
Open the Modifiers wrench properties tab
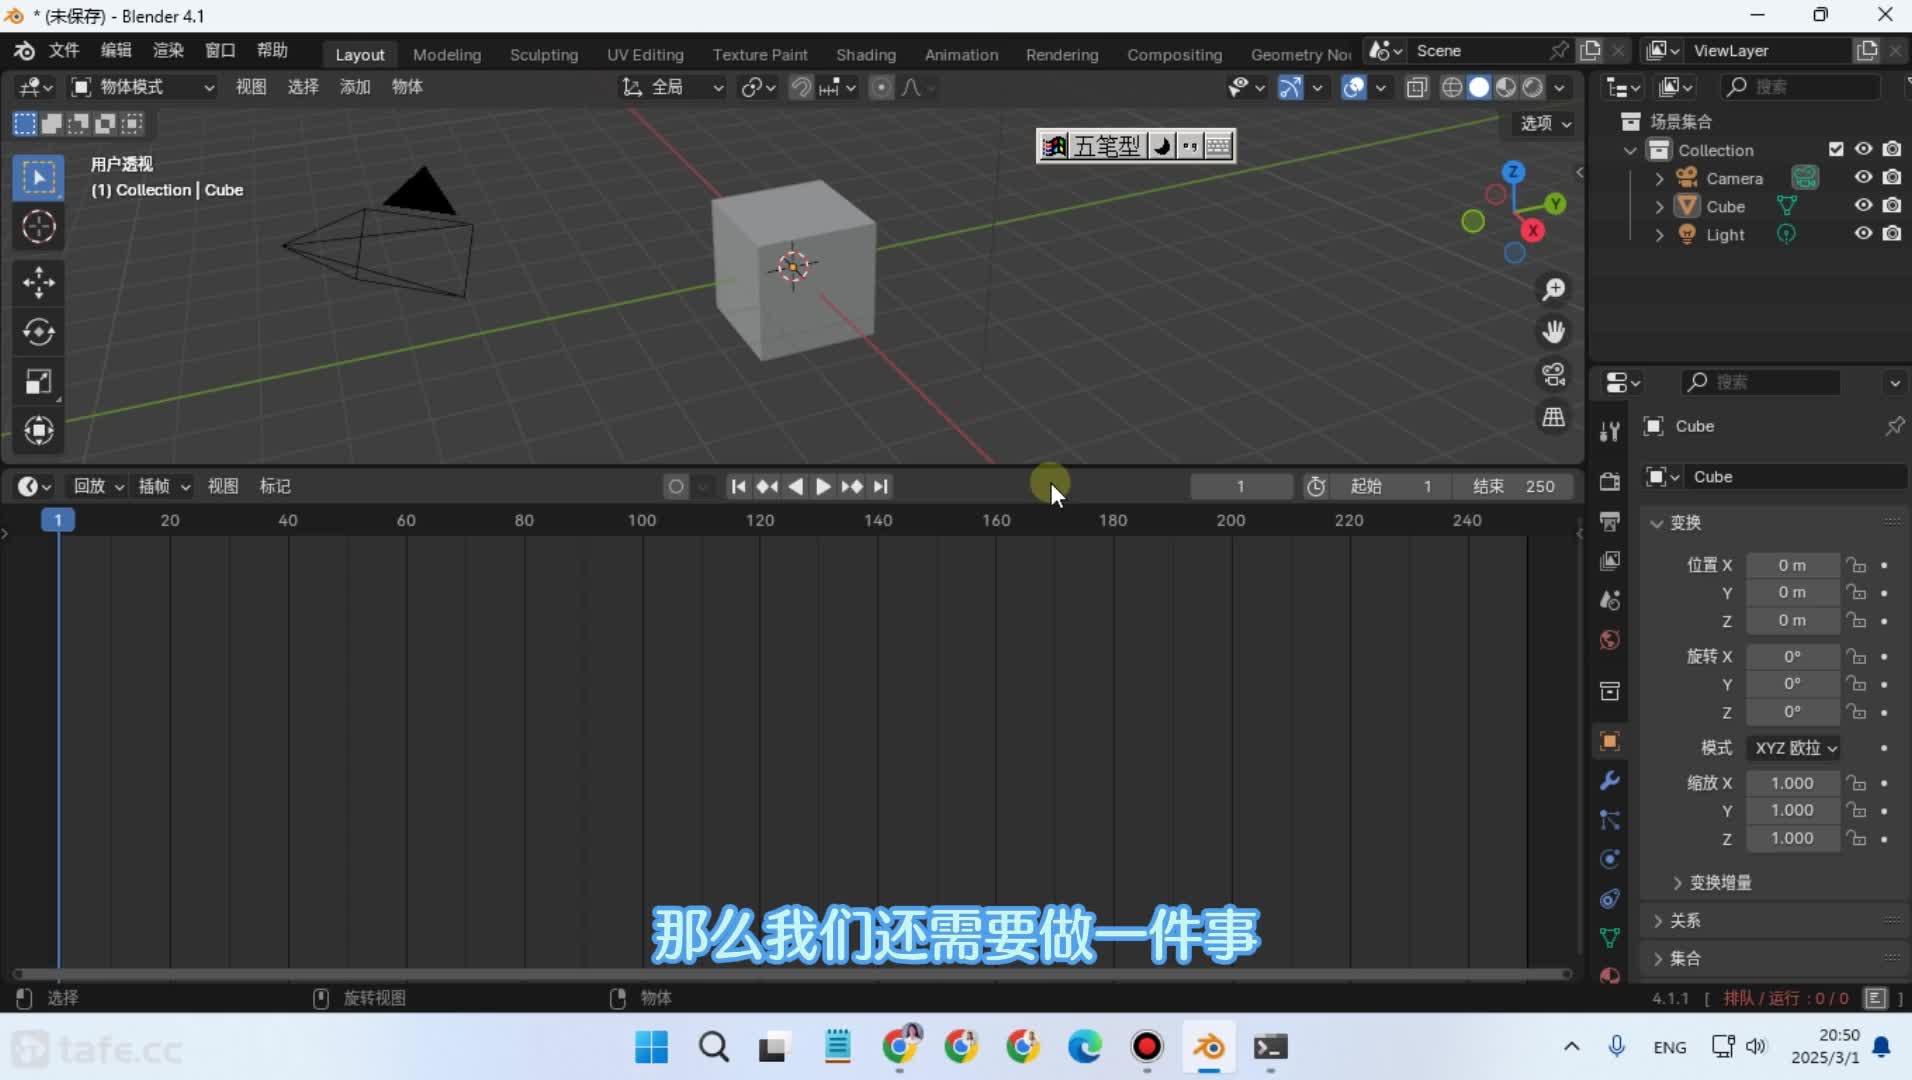1609,780
